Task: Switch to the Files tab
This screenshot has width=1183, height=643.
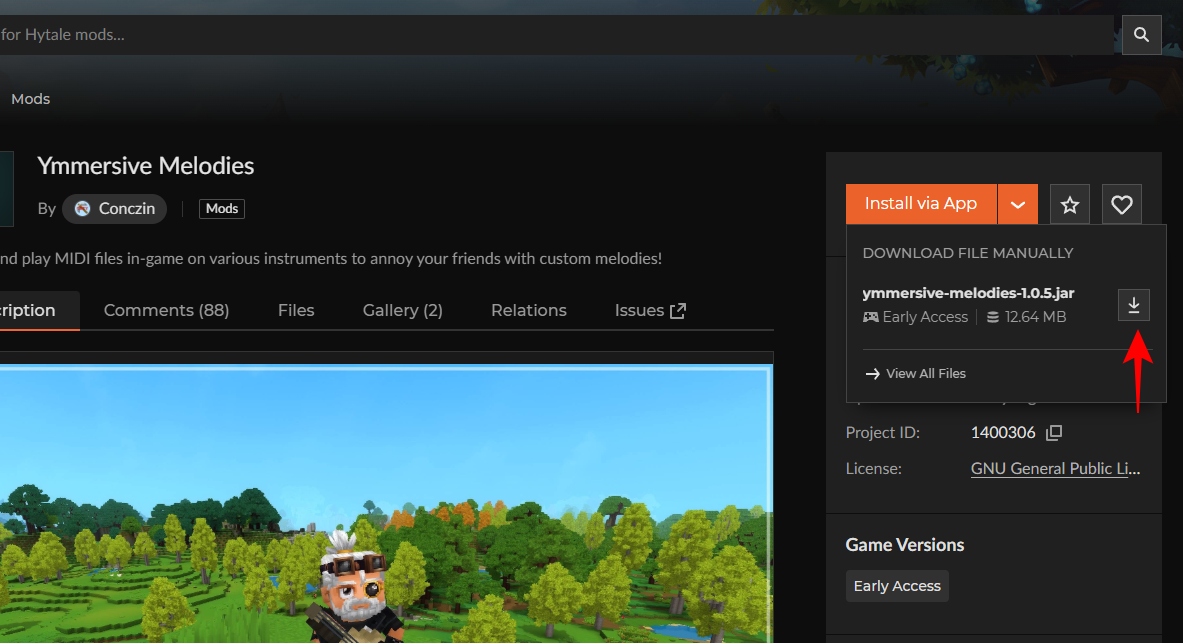Action: 296,310
